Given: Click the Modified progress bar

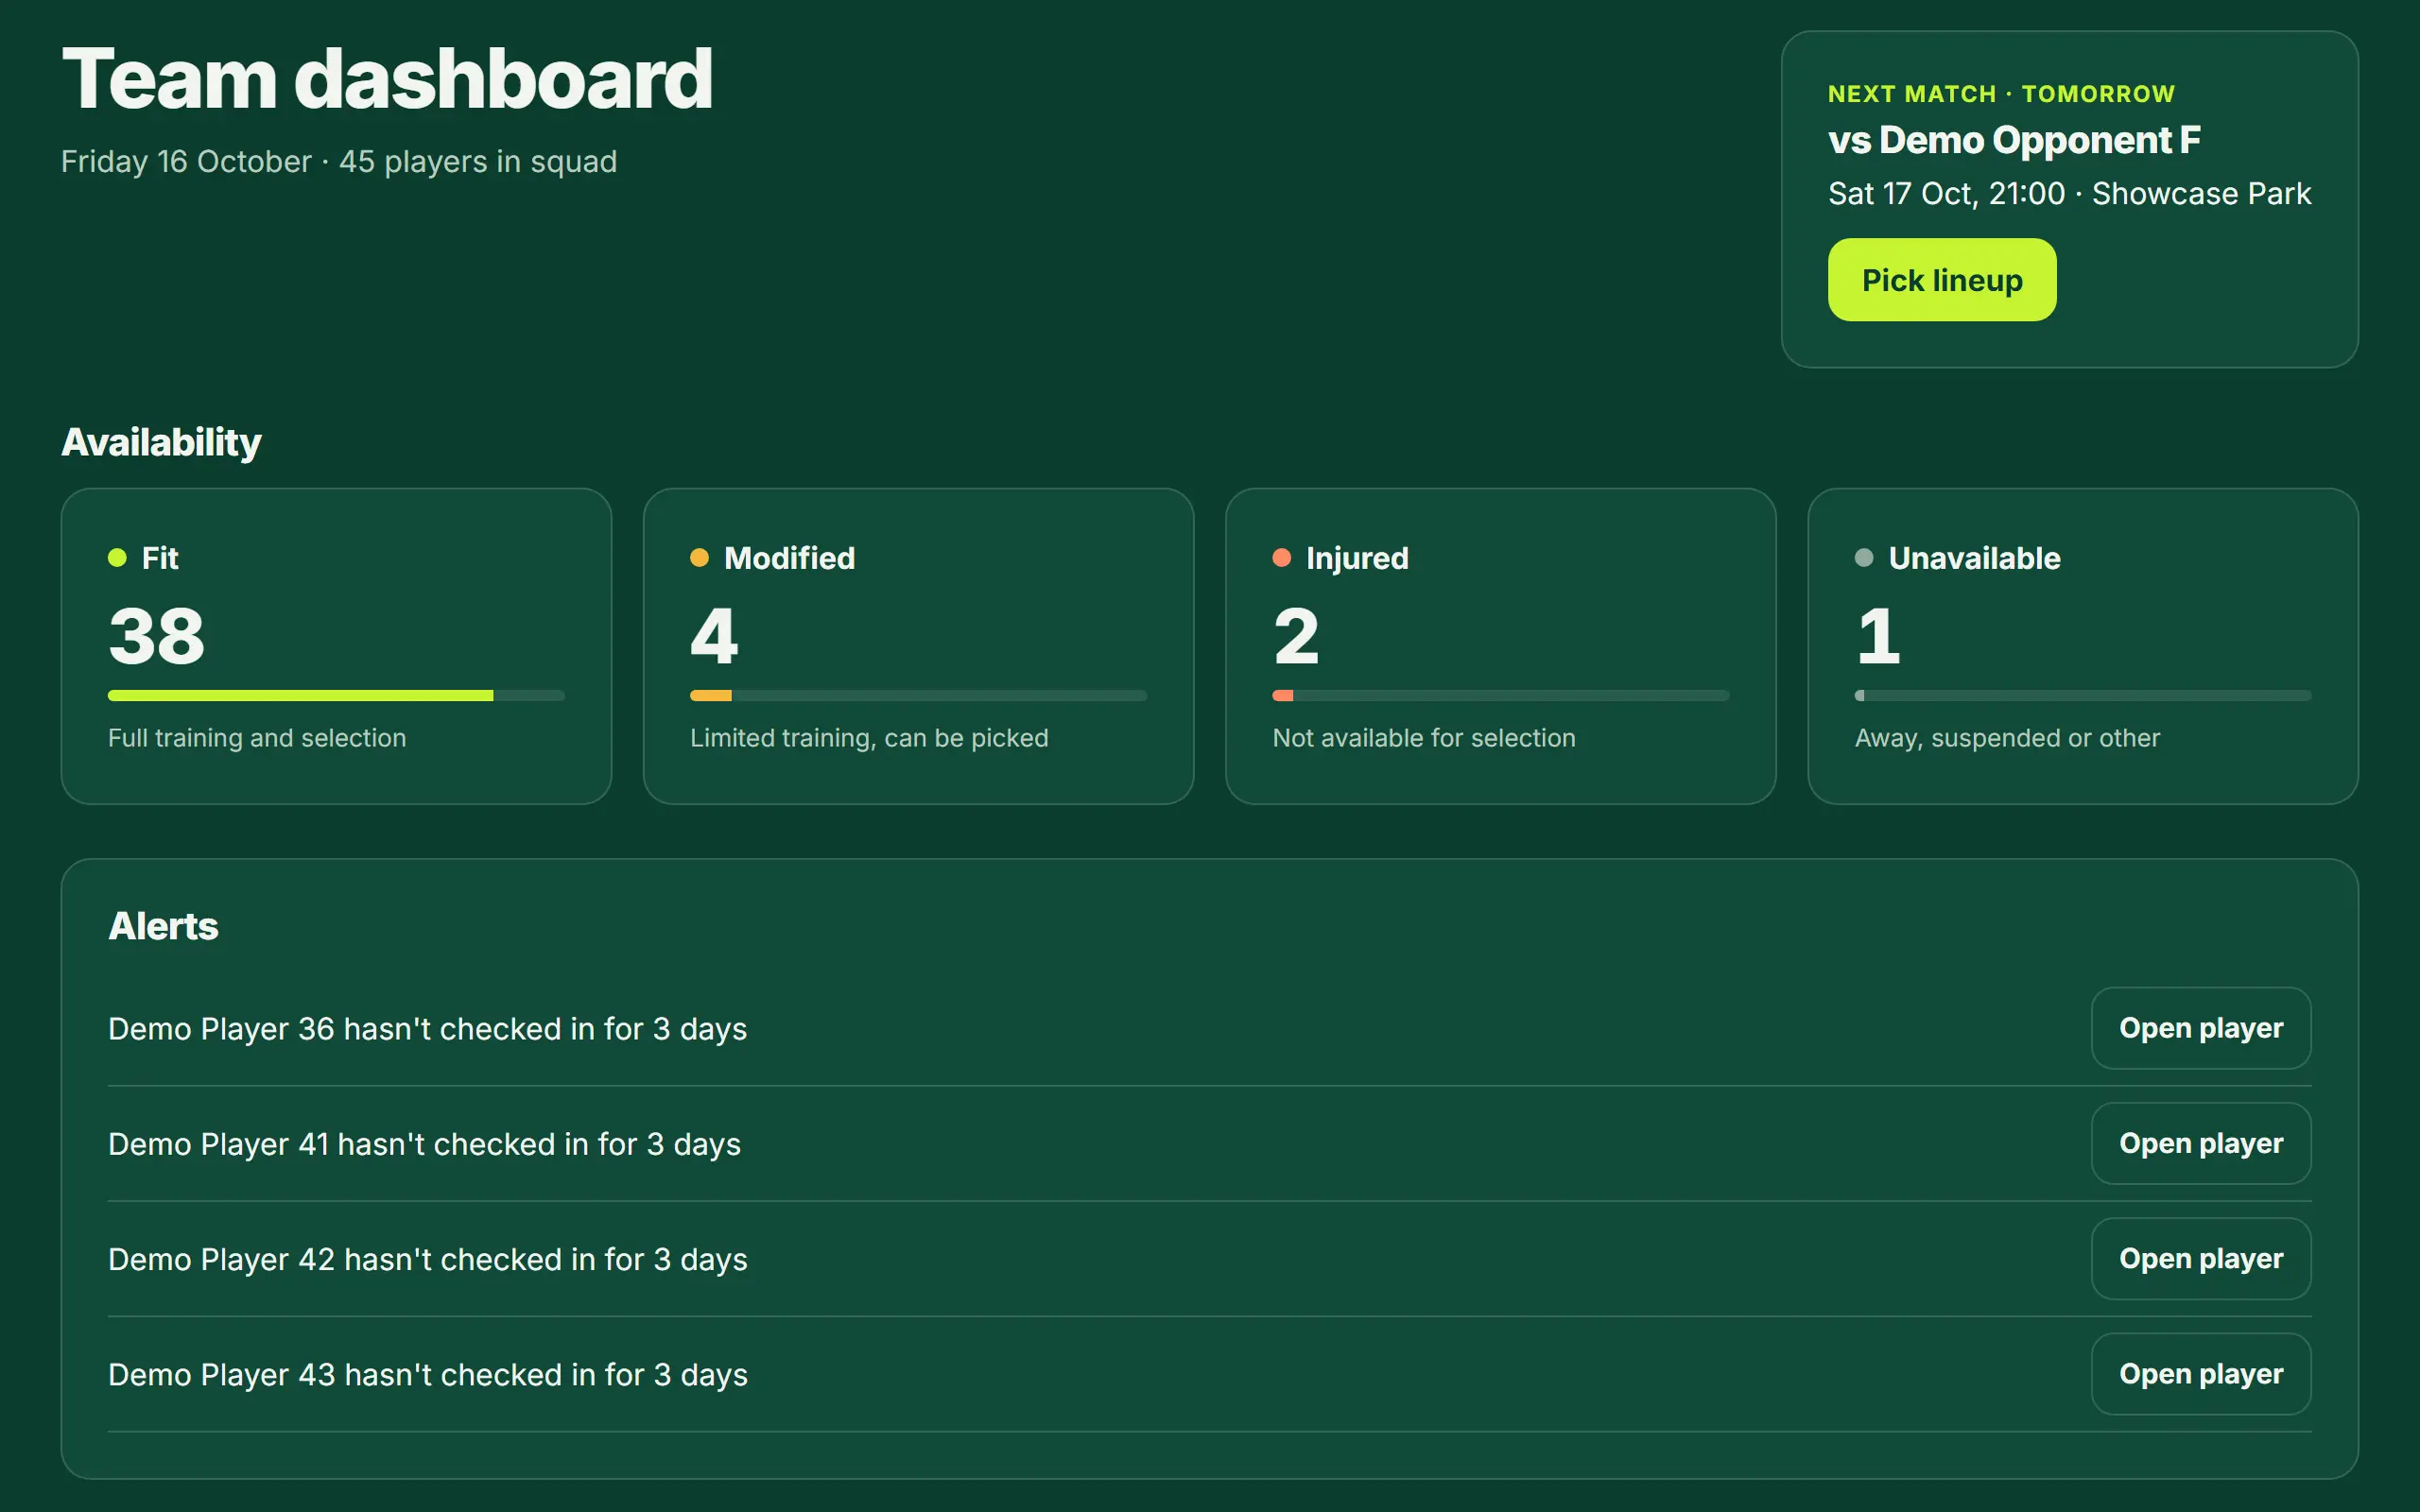Looking at the screenshot, I should click(918, 695).
